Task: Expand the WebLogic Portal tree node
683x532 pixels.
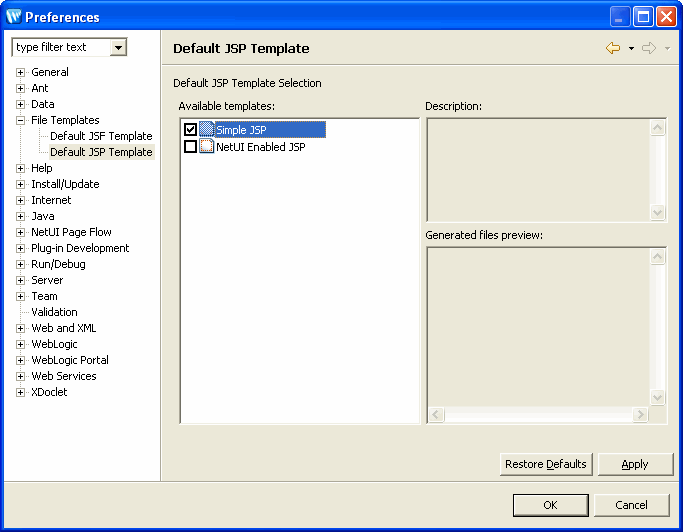Action: (20, 360)
